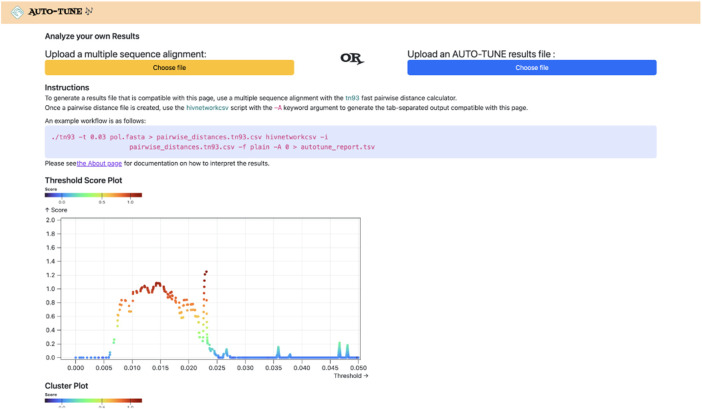The height and width of the screenshot is (409, 702).
Task: Click the Threshold Score Plot color legend bar
Action: pos(93,195)
